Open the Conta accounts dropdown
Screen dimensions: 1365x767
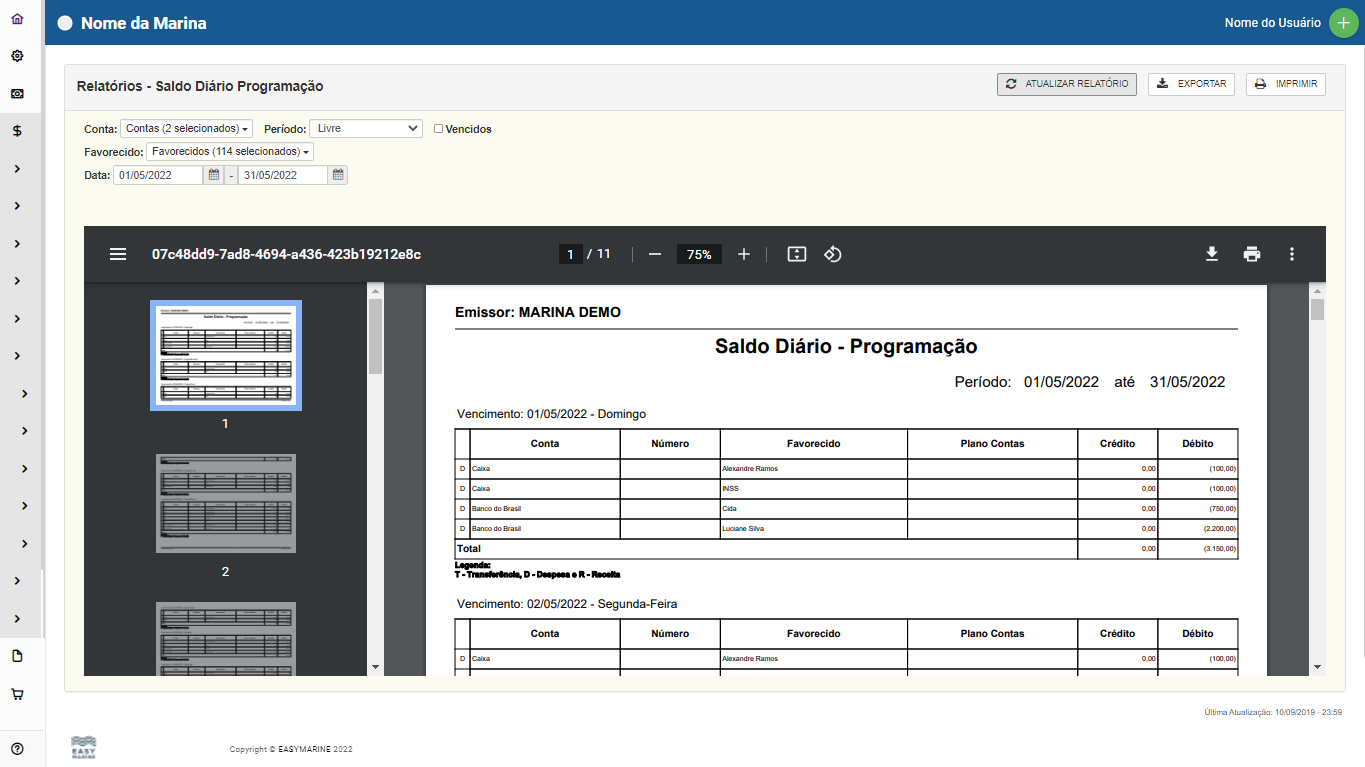(186, 129)
